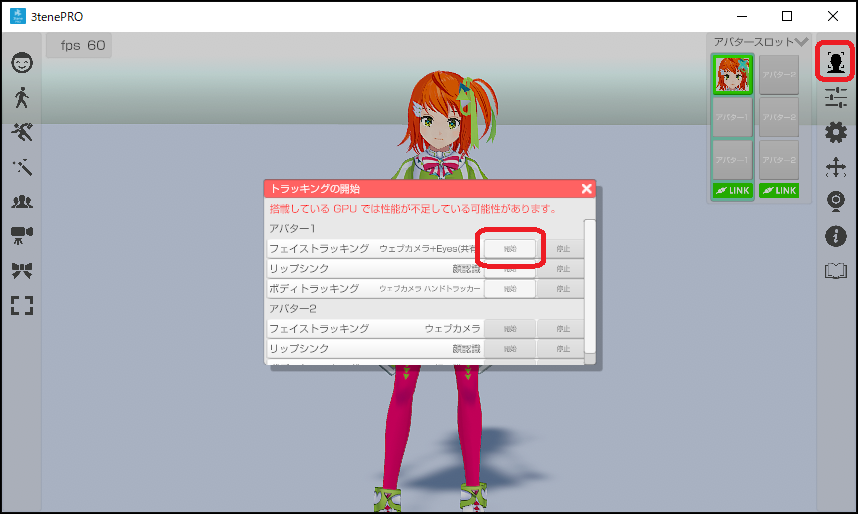Image resolution: width=858 pixels, height=514 pixels.
Task: Click the アバター1 section heading in dialog
Action: [292, 228]
